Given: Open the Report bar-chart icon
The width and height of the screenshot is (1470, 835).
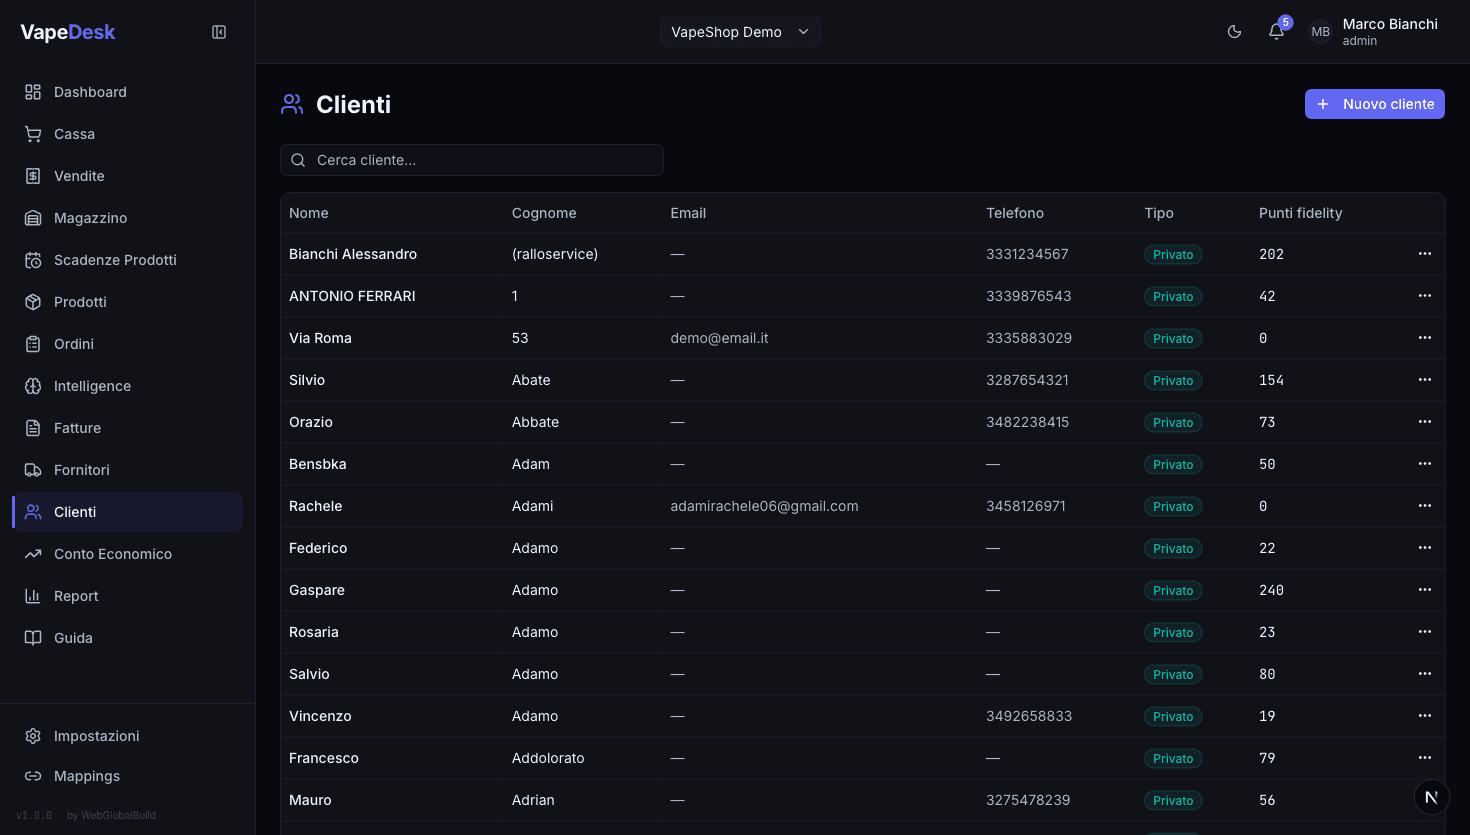Looking at the screenshot, I should pyautogui.click(x=31, y=595).
